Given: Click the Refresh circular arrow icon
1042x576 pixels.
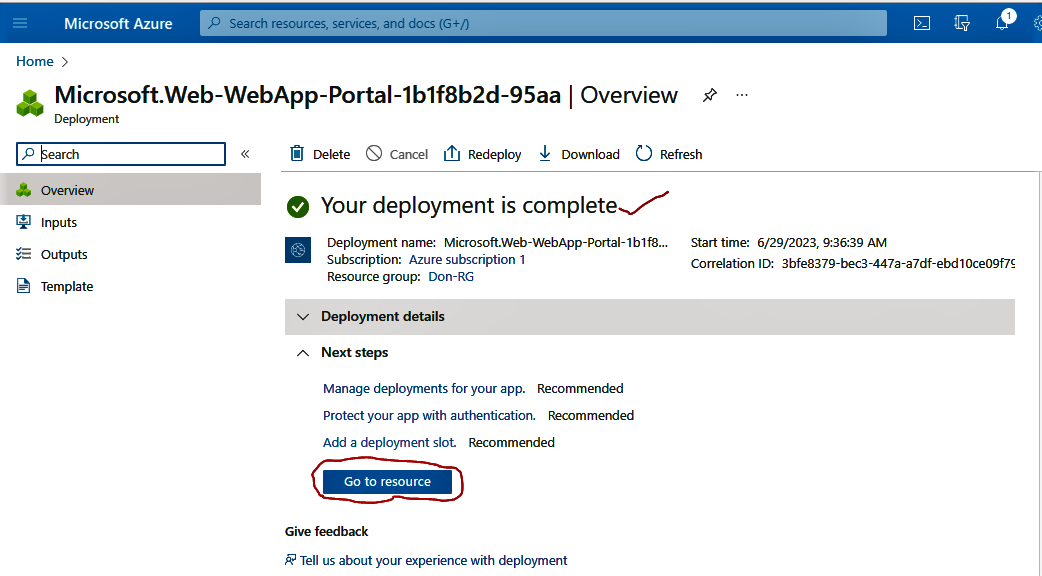Looking at the screenshot, I should (644, 153).
